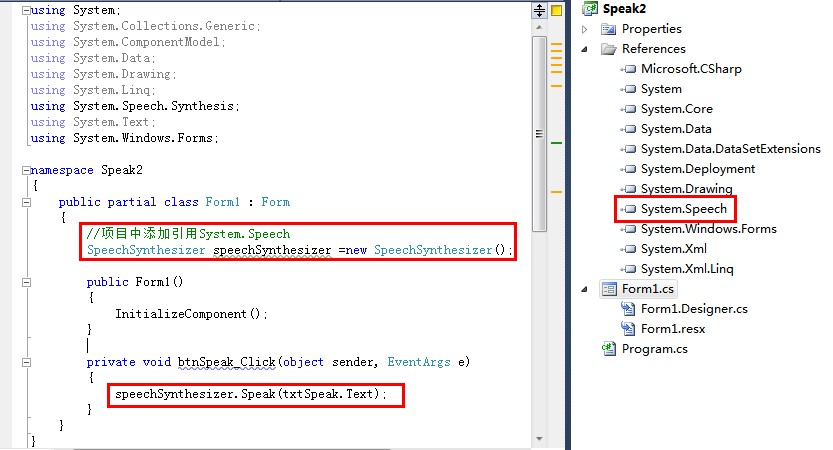Collapse the Form1.cs node

(x=585, y=290)
